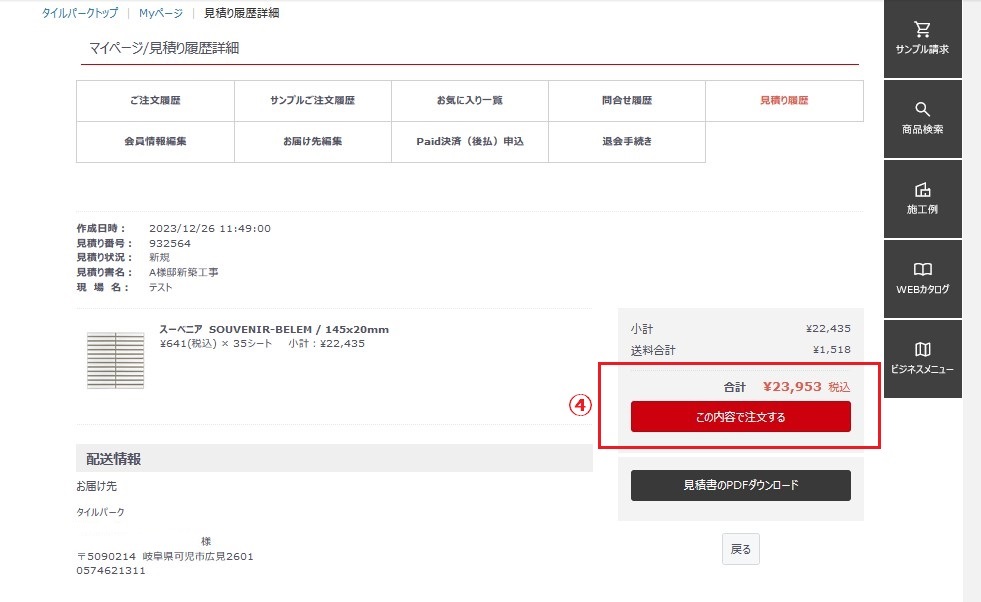
Task: Click the この内容で注文する order button
Action: (x=740, y=417)
